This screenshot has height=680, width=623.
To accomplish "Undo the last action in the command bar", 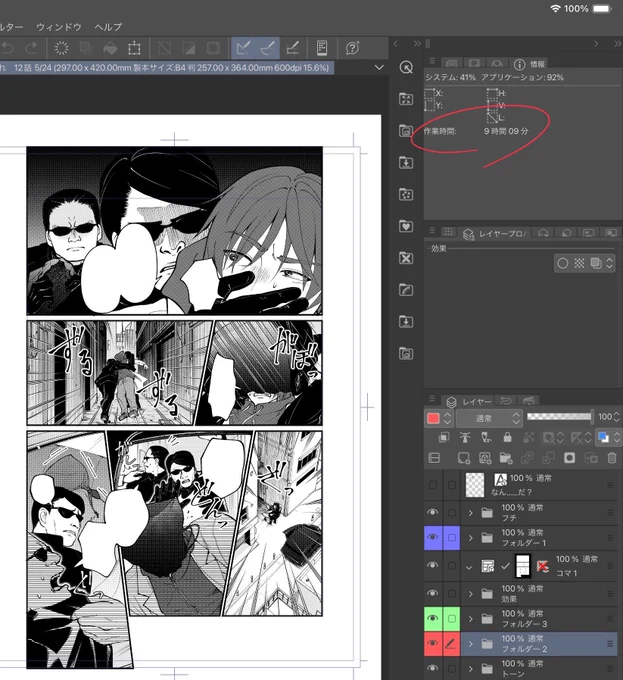I will [8, 48].
